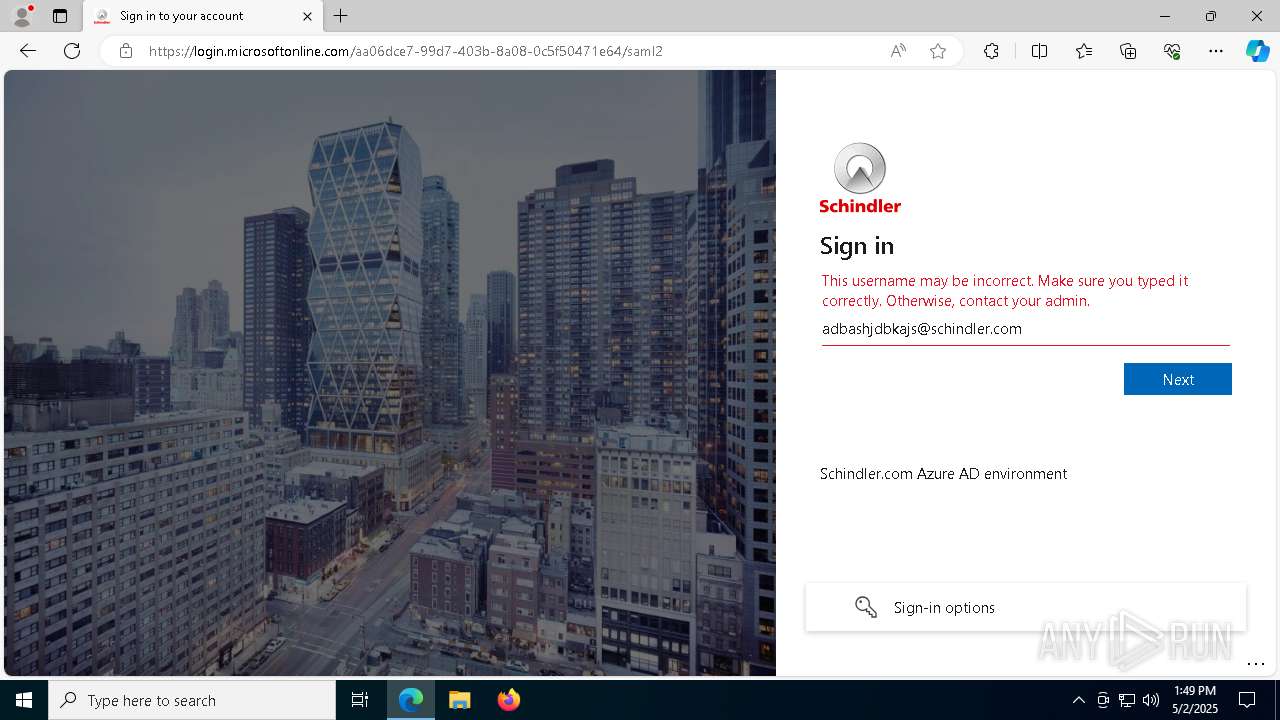Click the network tray icon

pyautogui.click(x=1127, y=700)
